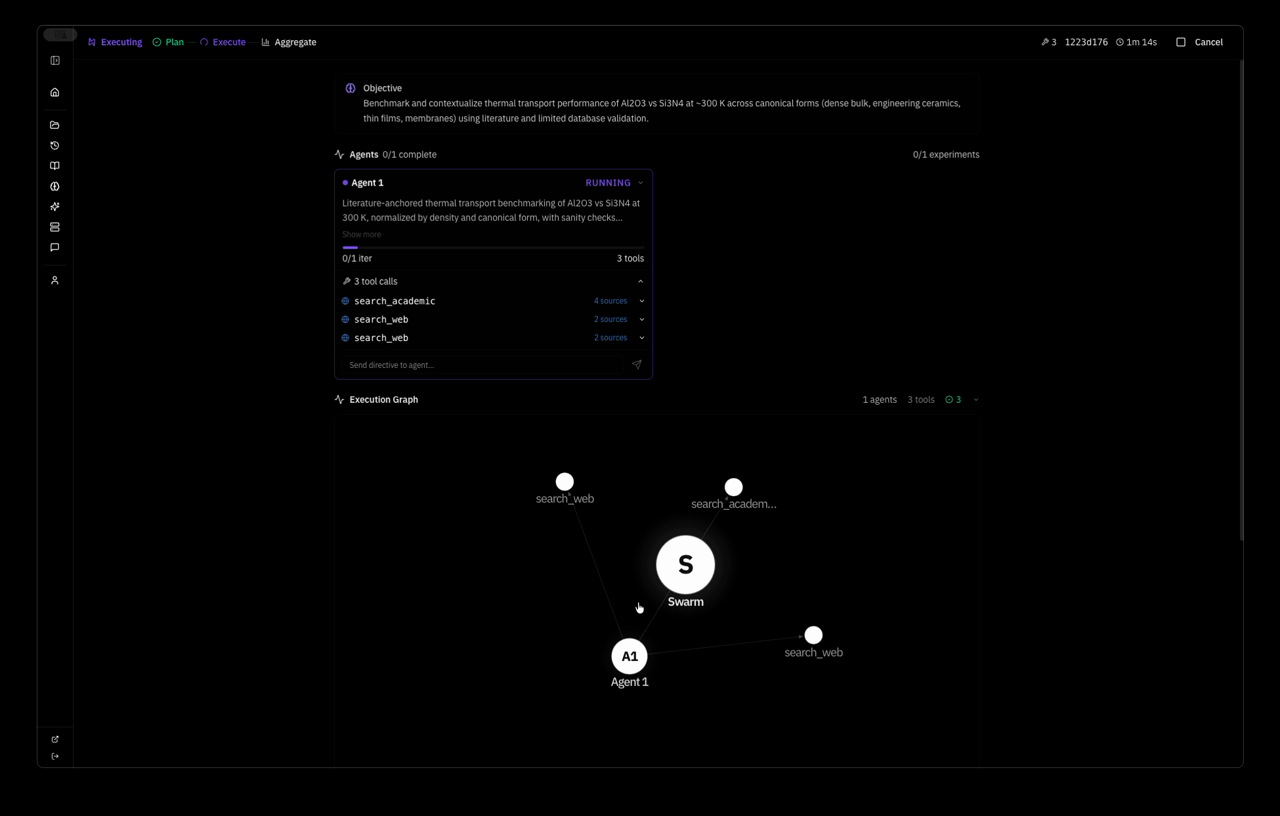
Task: Click the user profile icon
Action: pyautogui.click(x=55, y=281)
